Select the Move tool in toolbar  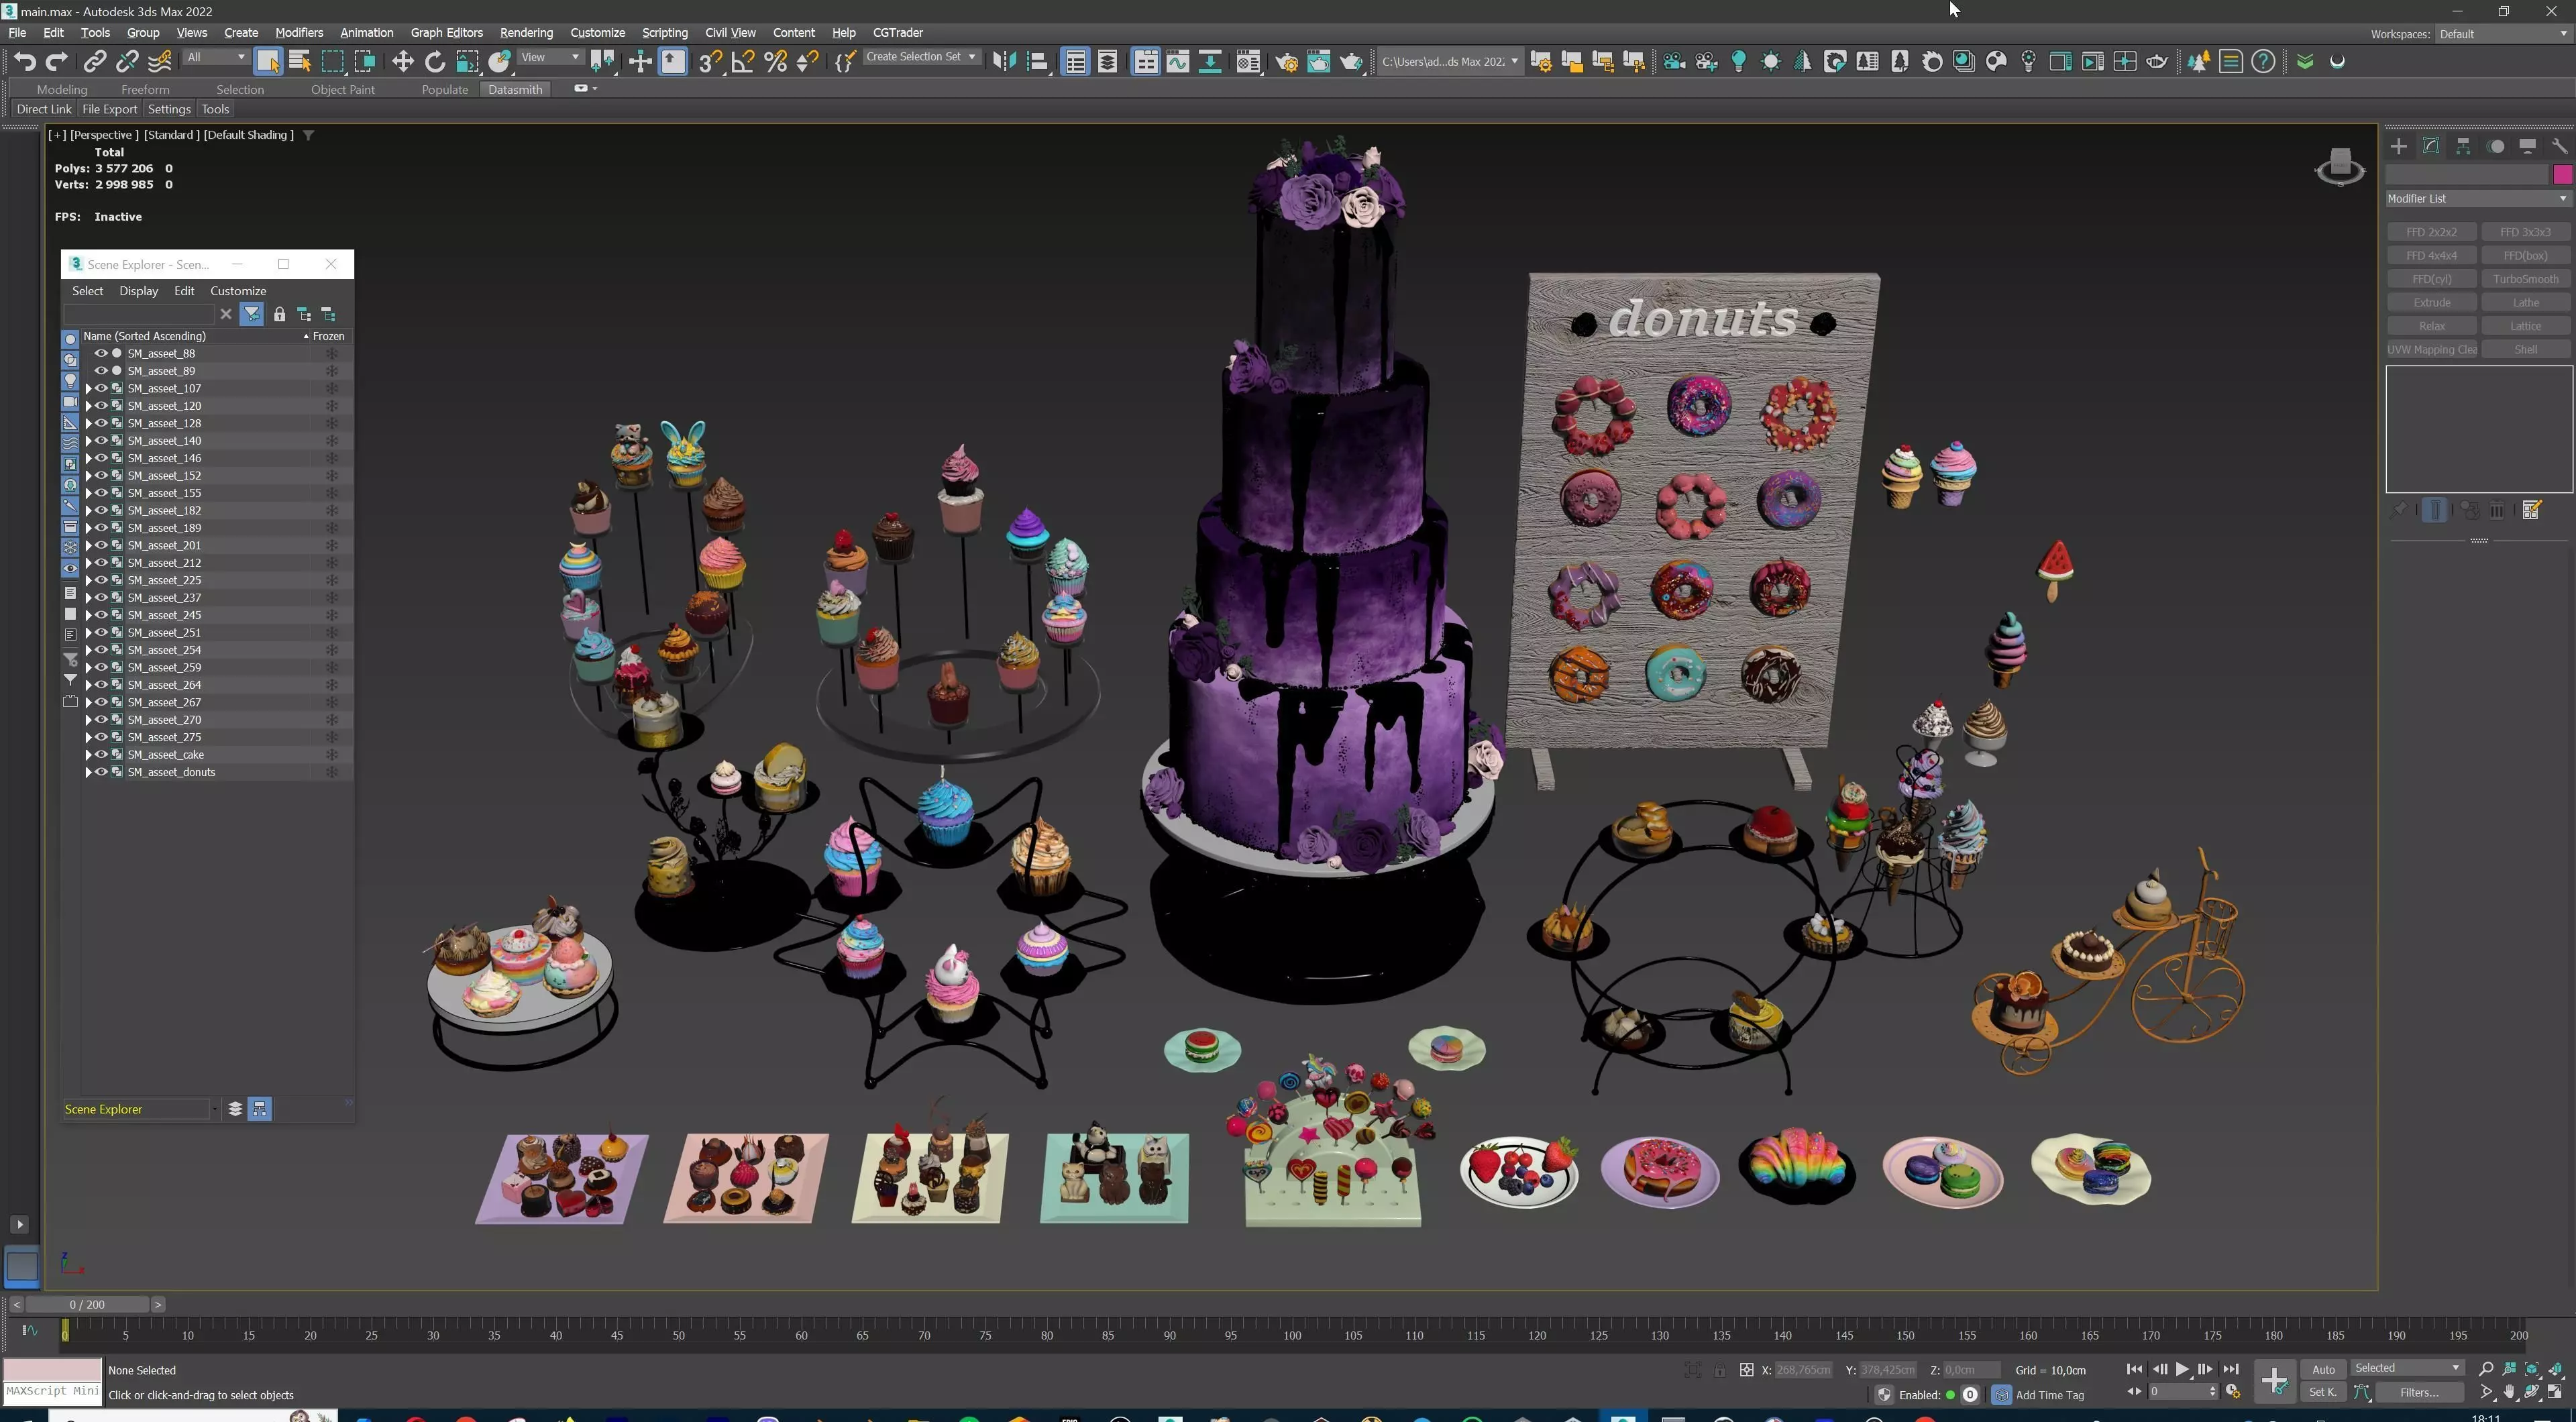(402, 62)
